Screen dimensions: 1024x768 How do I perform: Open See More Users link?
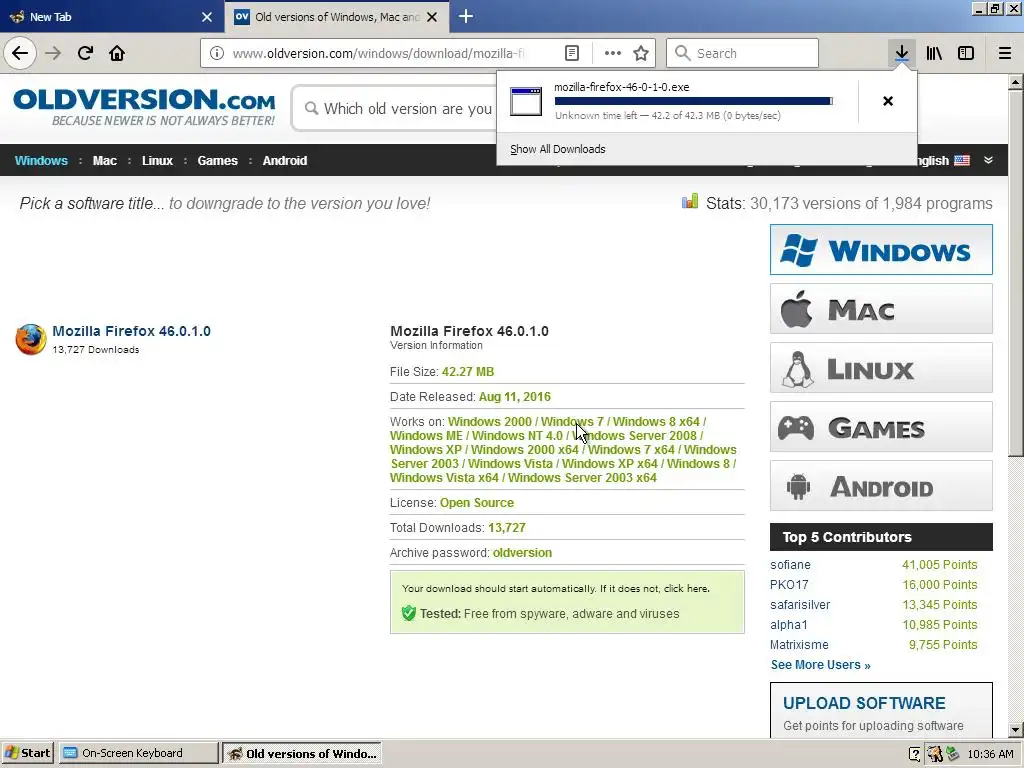[x=820, y=665]
